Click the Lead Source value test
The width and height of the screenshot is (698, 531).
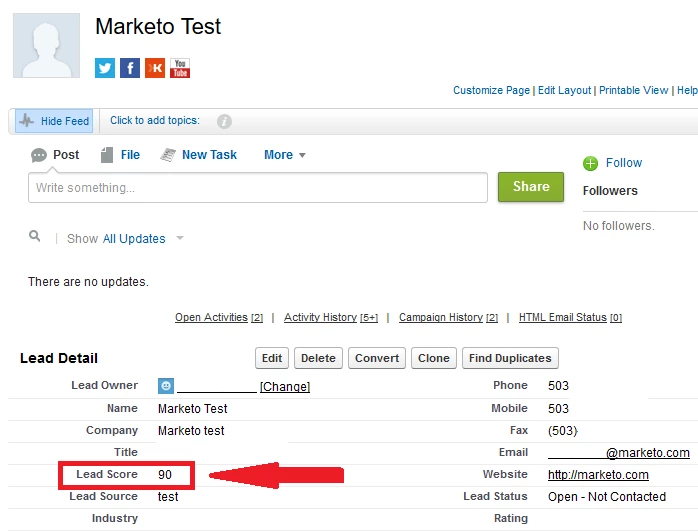pyautogui.click(x=168, y=497)
